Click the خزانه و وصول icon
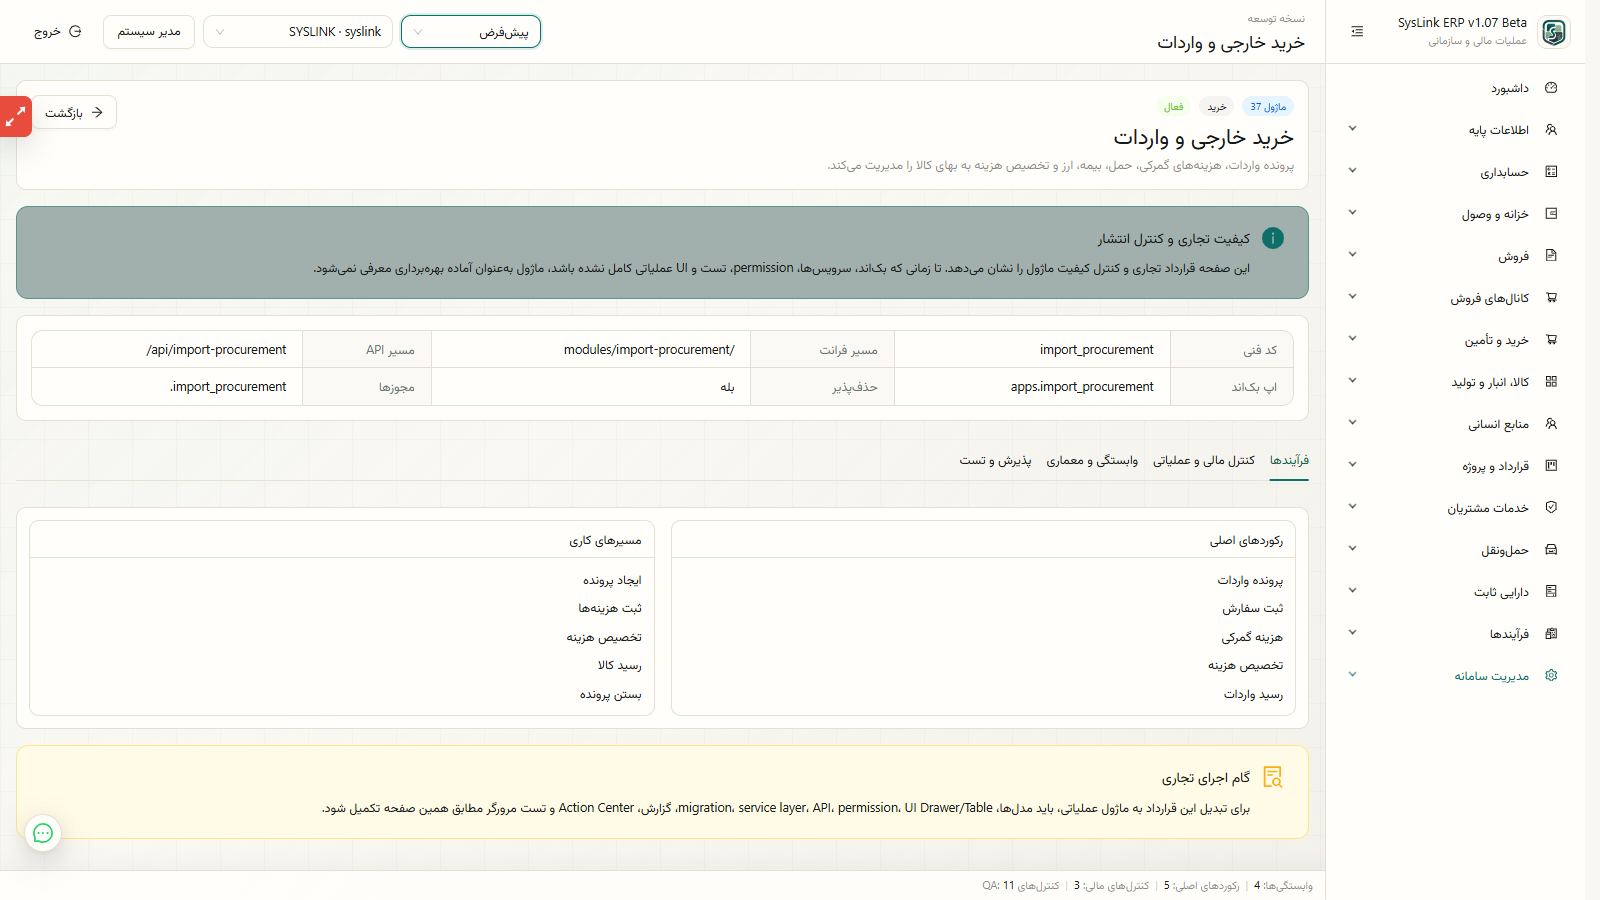This screenshot has height=900, width=1600. coord(1551,214)
